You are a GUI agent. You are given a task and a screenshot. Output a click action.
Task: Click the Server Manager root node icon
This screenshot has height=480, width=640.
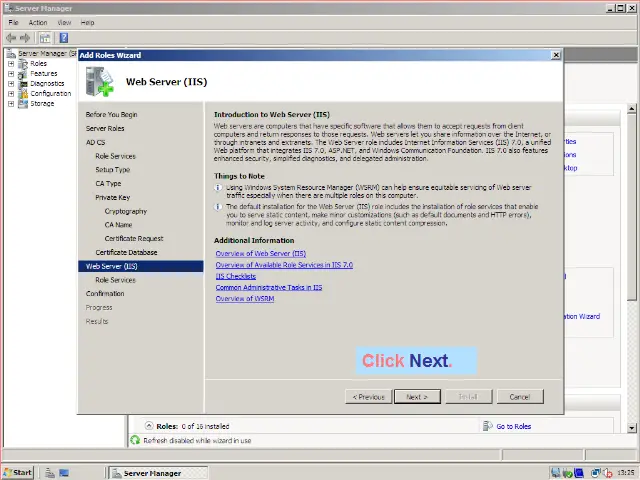tap(11, 53)
